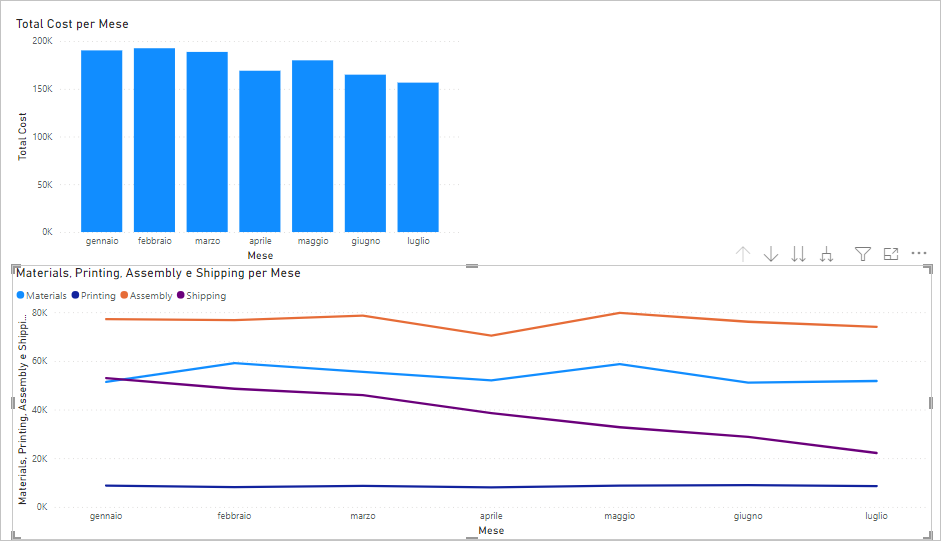941x541 pixels.
Task: Open More options ellipsis menu
Action: (x=919, y=253)
